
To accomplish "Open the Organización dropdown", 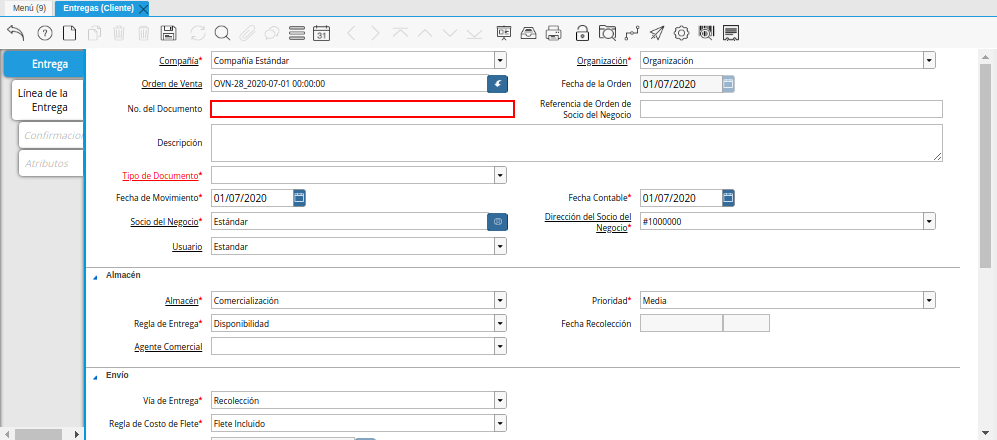I will 930,60.
